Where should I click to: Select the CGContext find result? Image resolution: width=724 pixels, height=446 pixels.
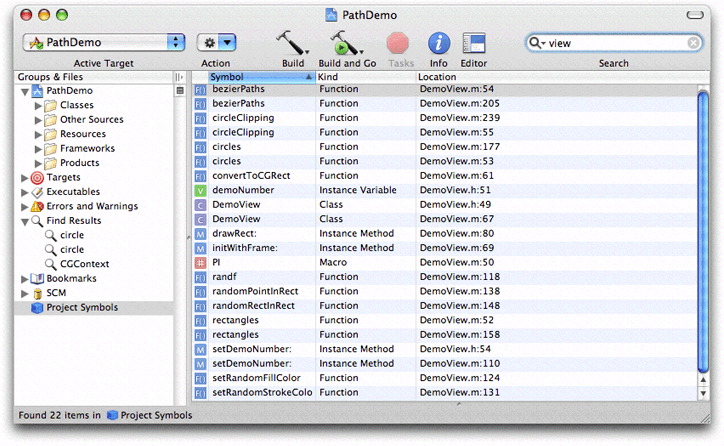(x=84, y=264)
